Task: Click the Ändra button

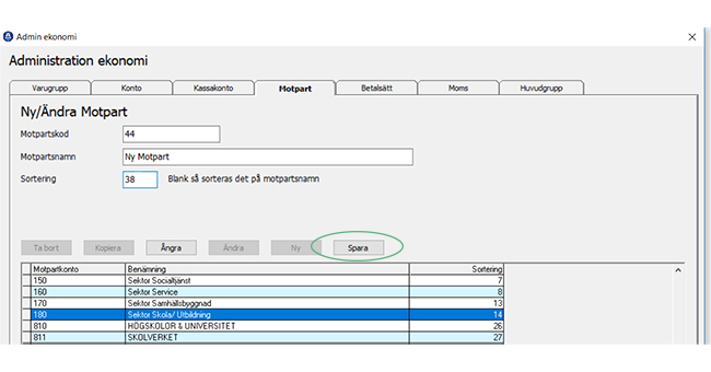Action: 234,248
